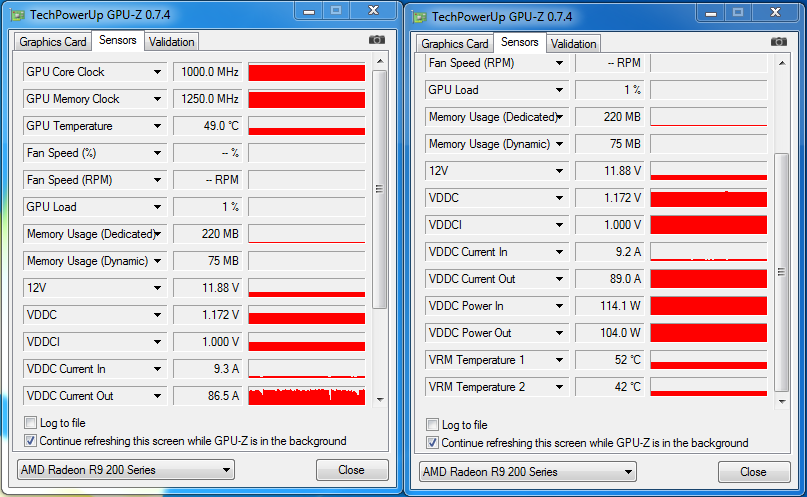807x497 pixels.
Task: Open the Validation tab in right window
Action: point(574,44)
